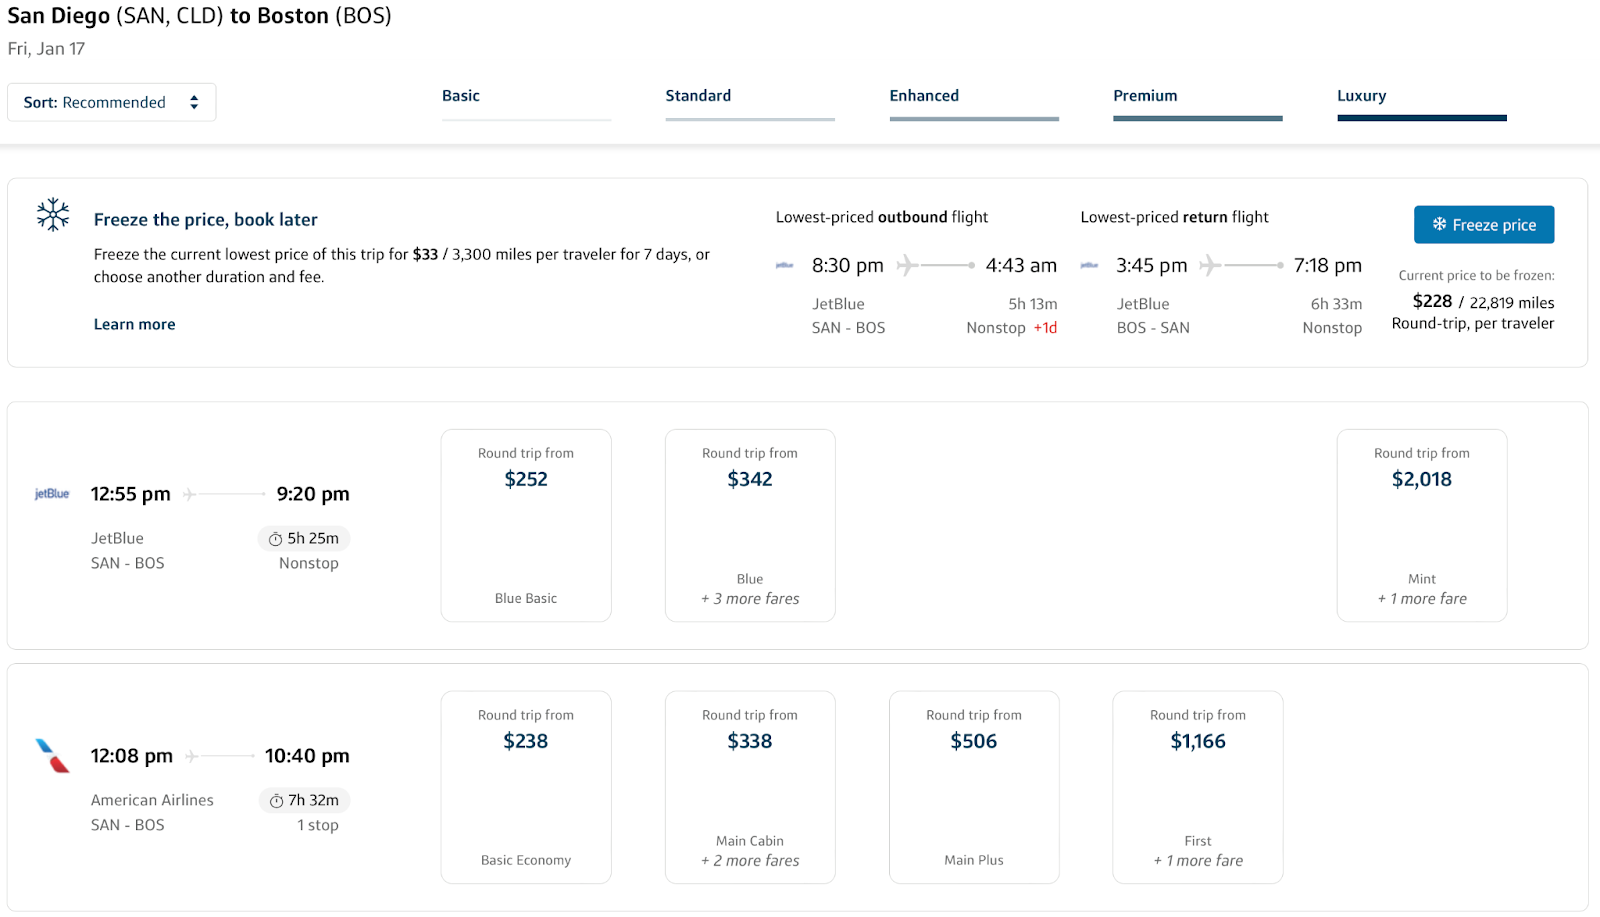The width and height of the screenshot is (1600, 917).
Task: Switch to the Basic fare tab
Action: [461, 96]
